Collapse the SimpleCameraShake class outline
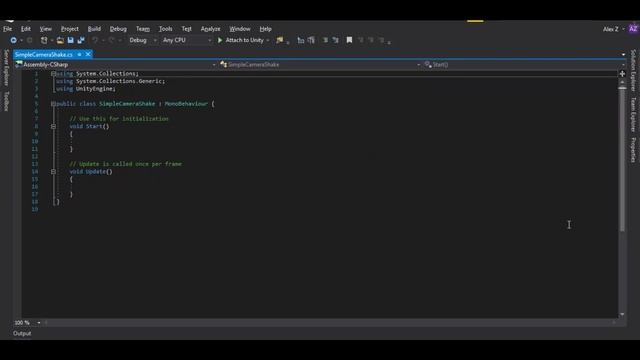This screenshot has width=640, height=360. click(53, 104)
